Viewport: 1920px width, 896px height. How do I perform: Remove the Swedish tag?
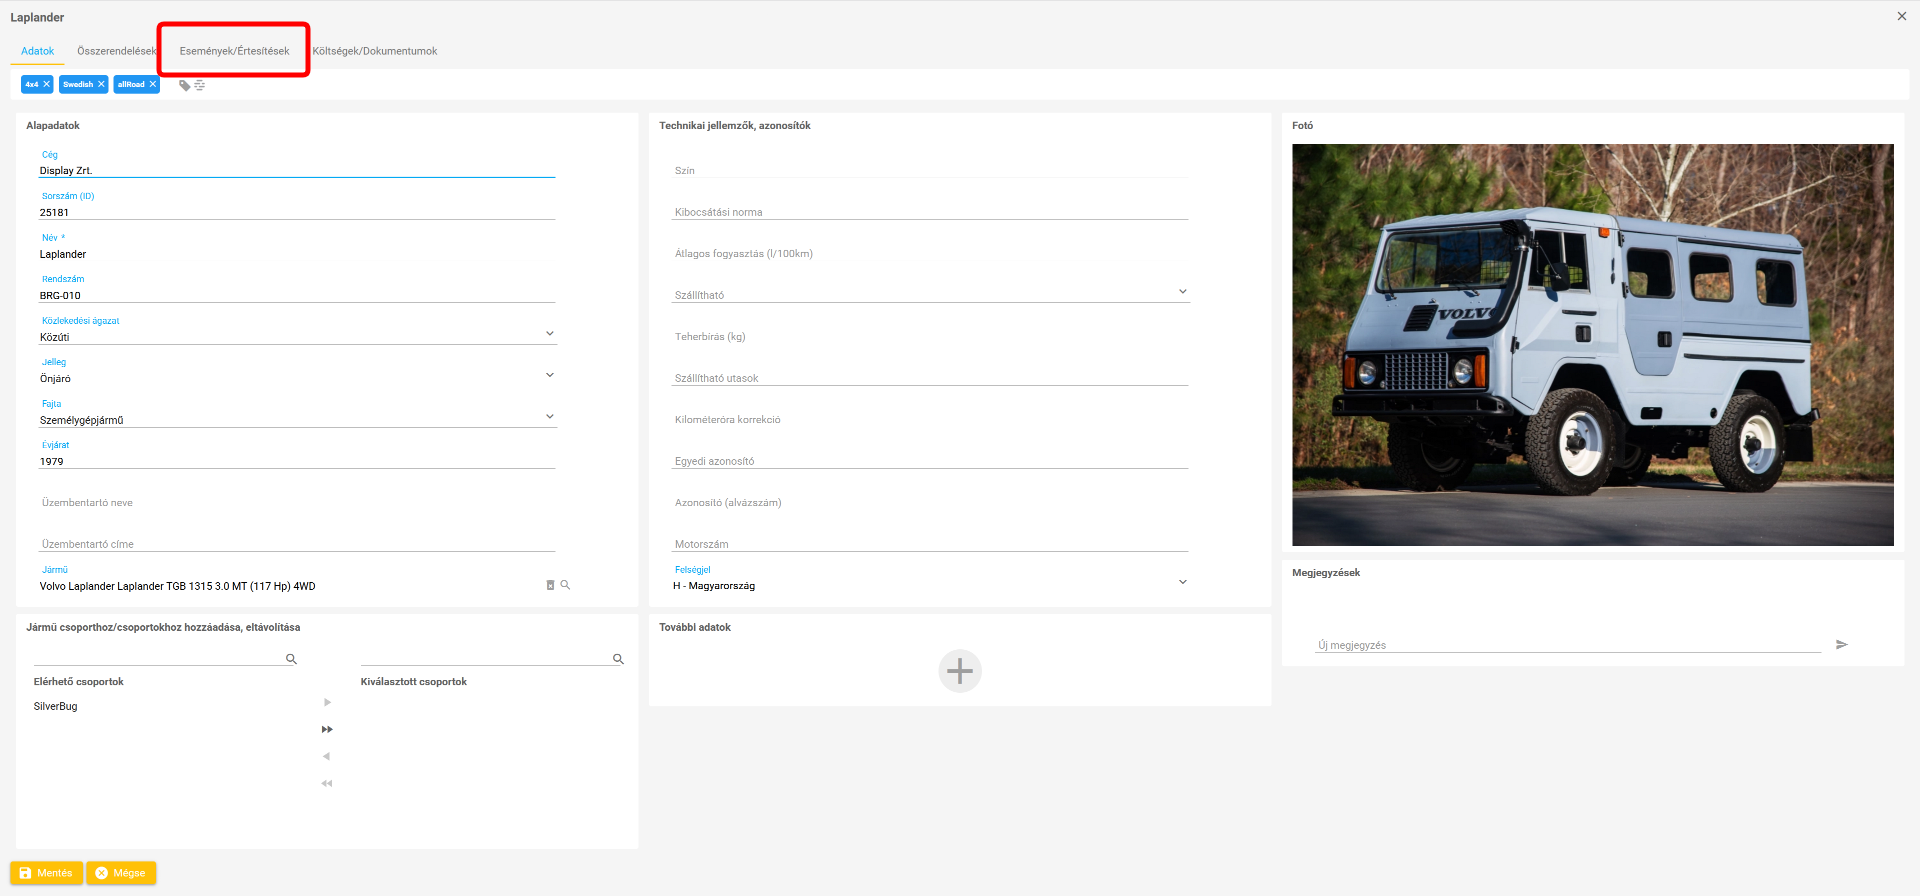[x=101, y=84]
